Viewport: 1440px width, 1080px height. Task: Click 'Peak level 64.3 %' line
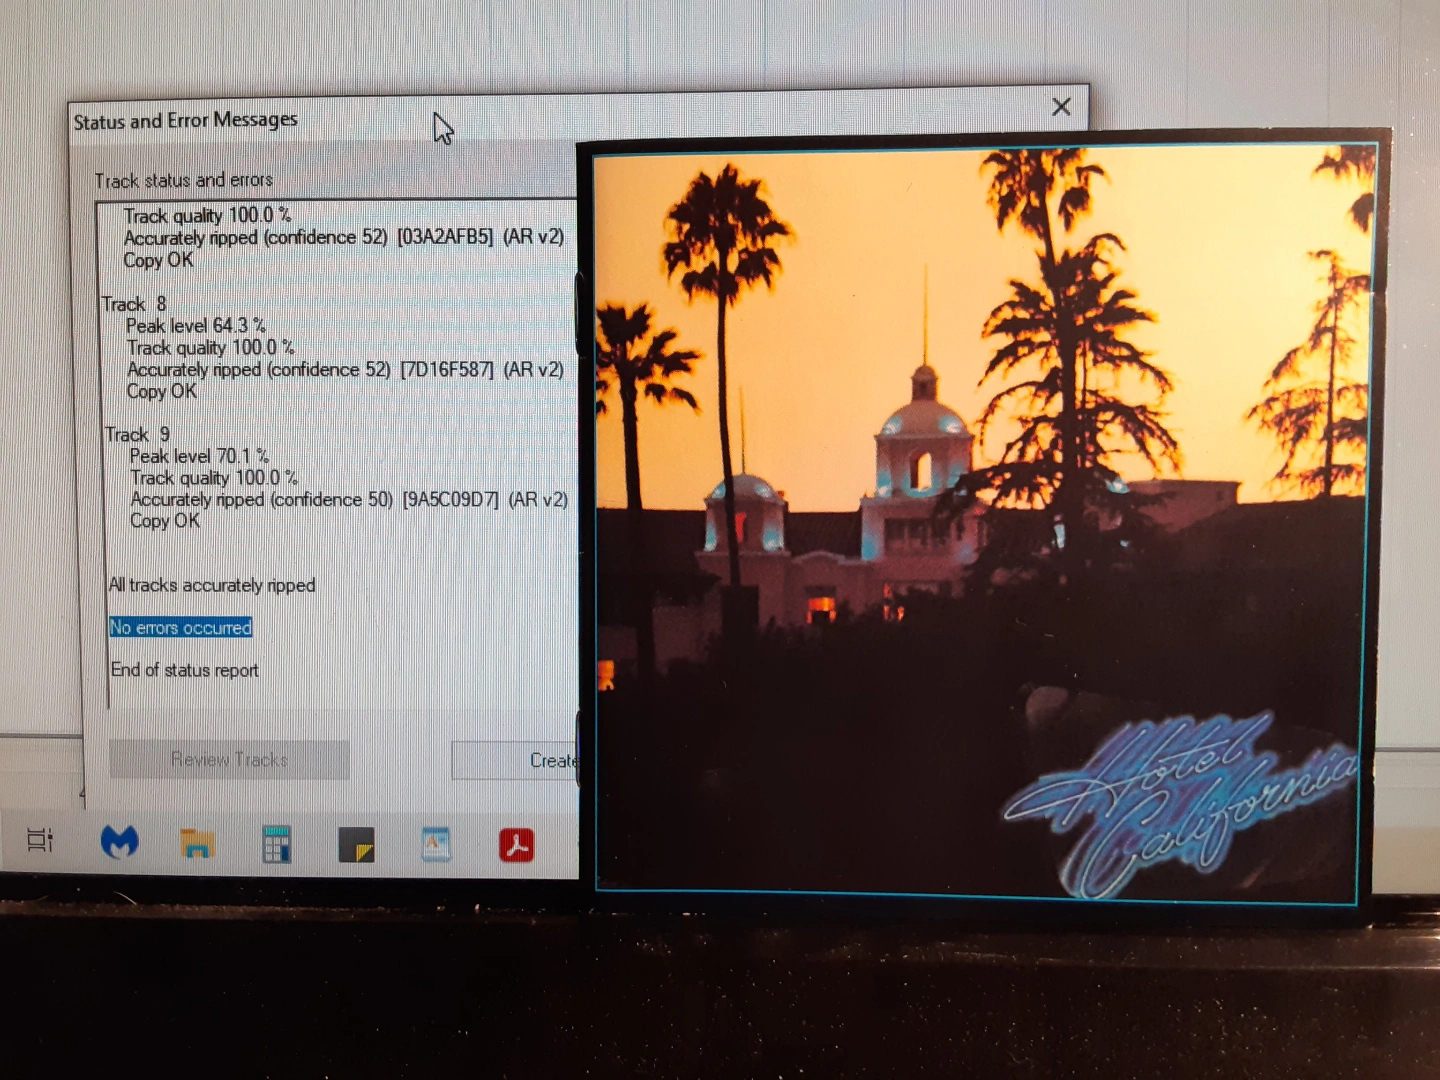point(196,326)
